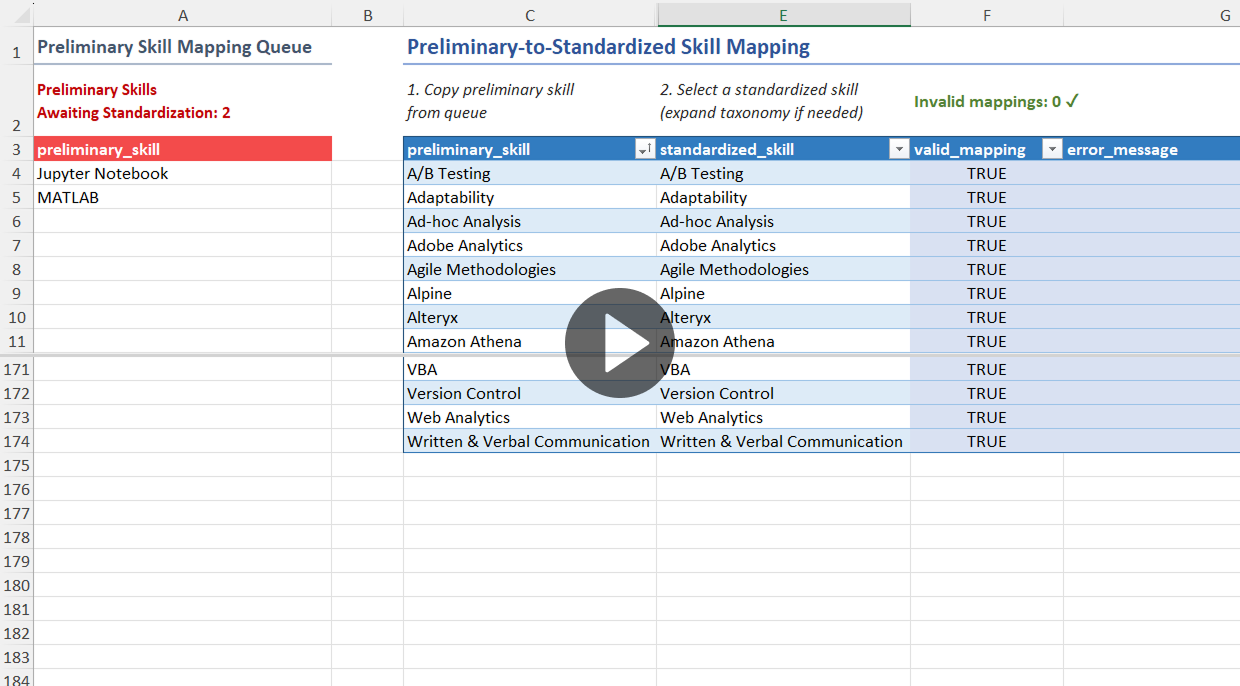The height and width of the screenshot is (686, 1240).
Task: Click Alpine in the standardized_skill column
Action: coord(783,294)
